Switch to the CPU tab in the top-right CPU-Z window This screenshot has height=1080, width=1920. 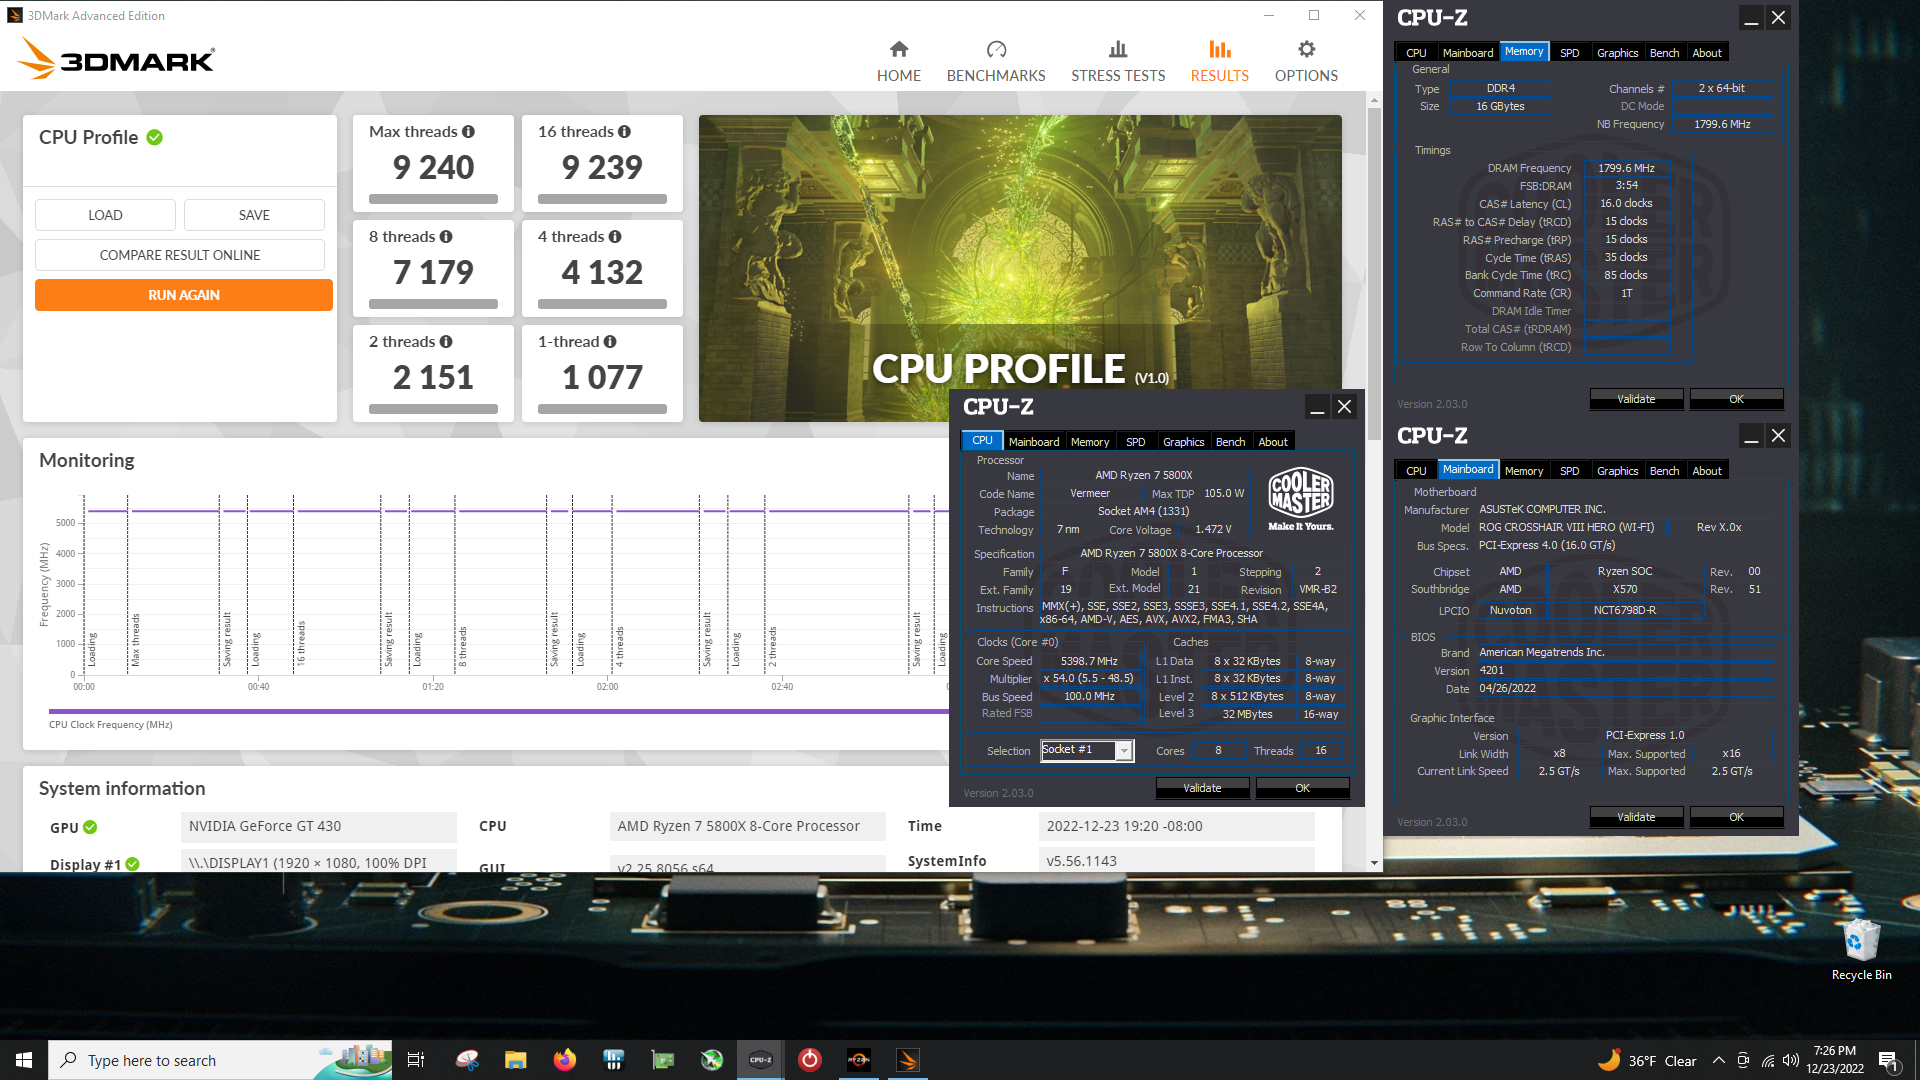click(x=1416, y=52)
